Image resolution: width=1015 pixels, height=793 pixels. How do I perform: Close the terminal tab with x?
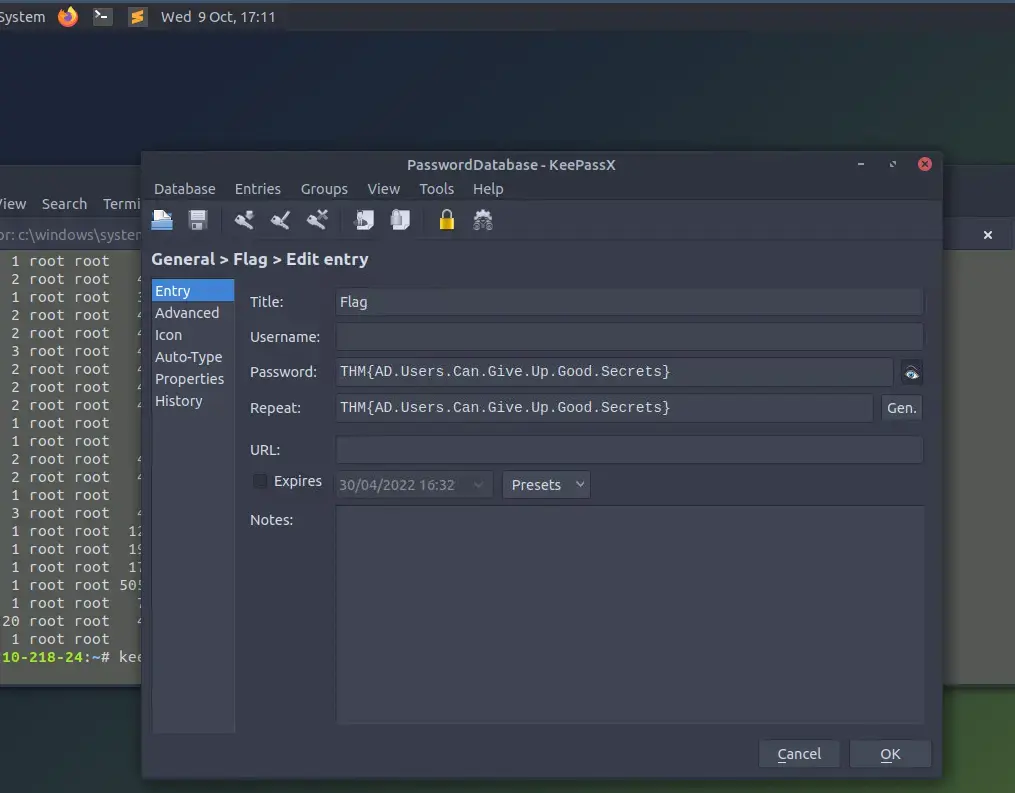pyautogui.click(x=988, y=235)
